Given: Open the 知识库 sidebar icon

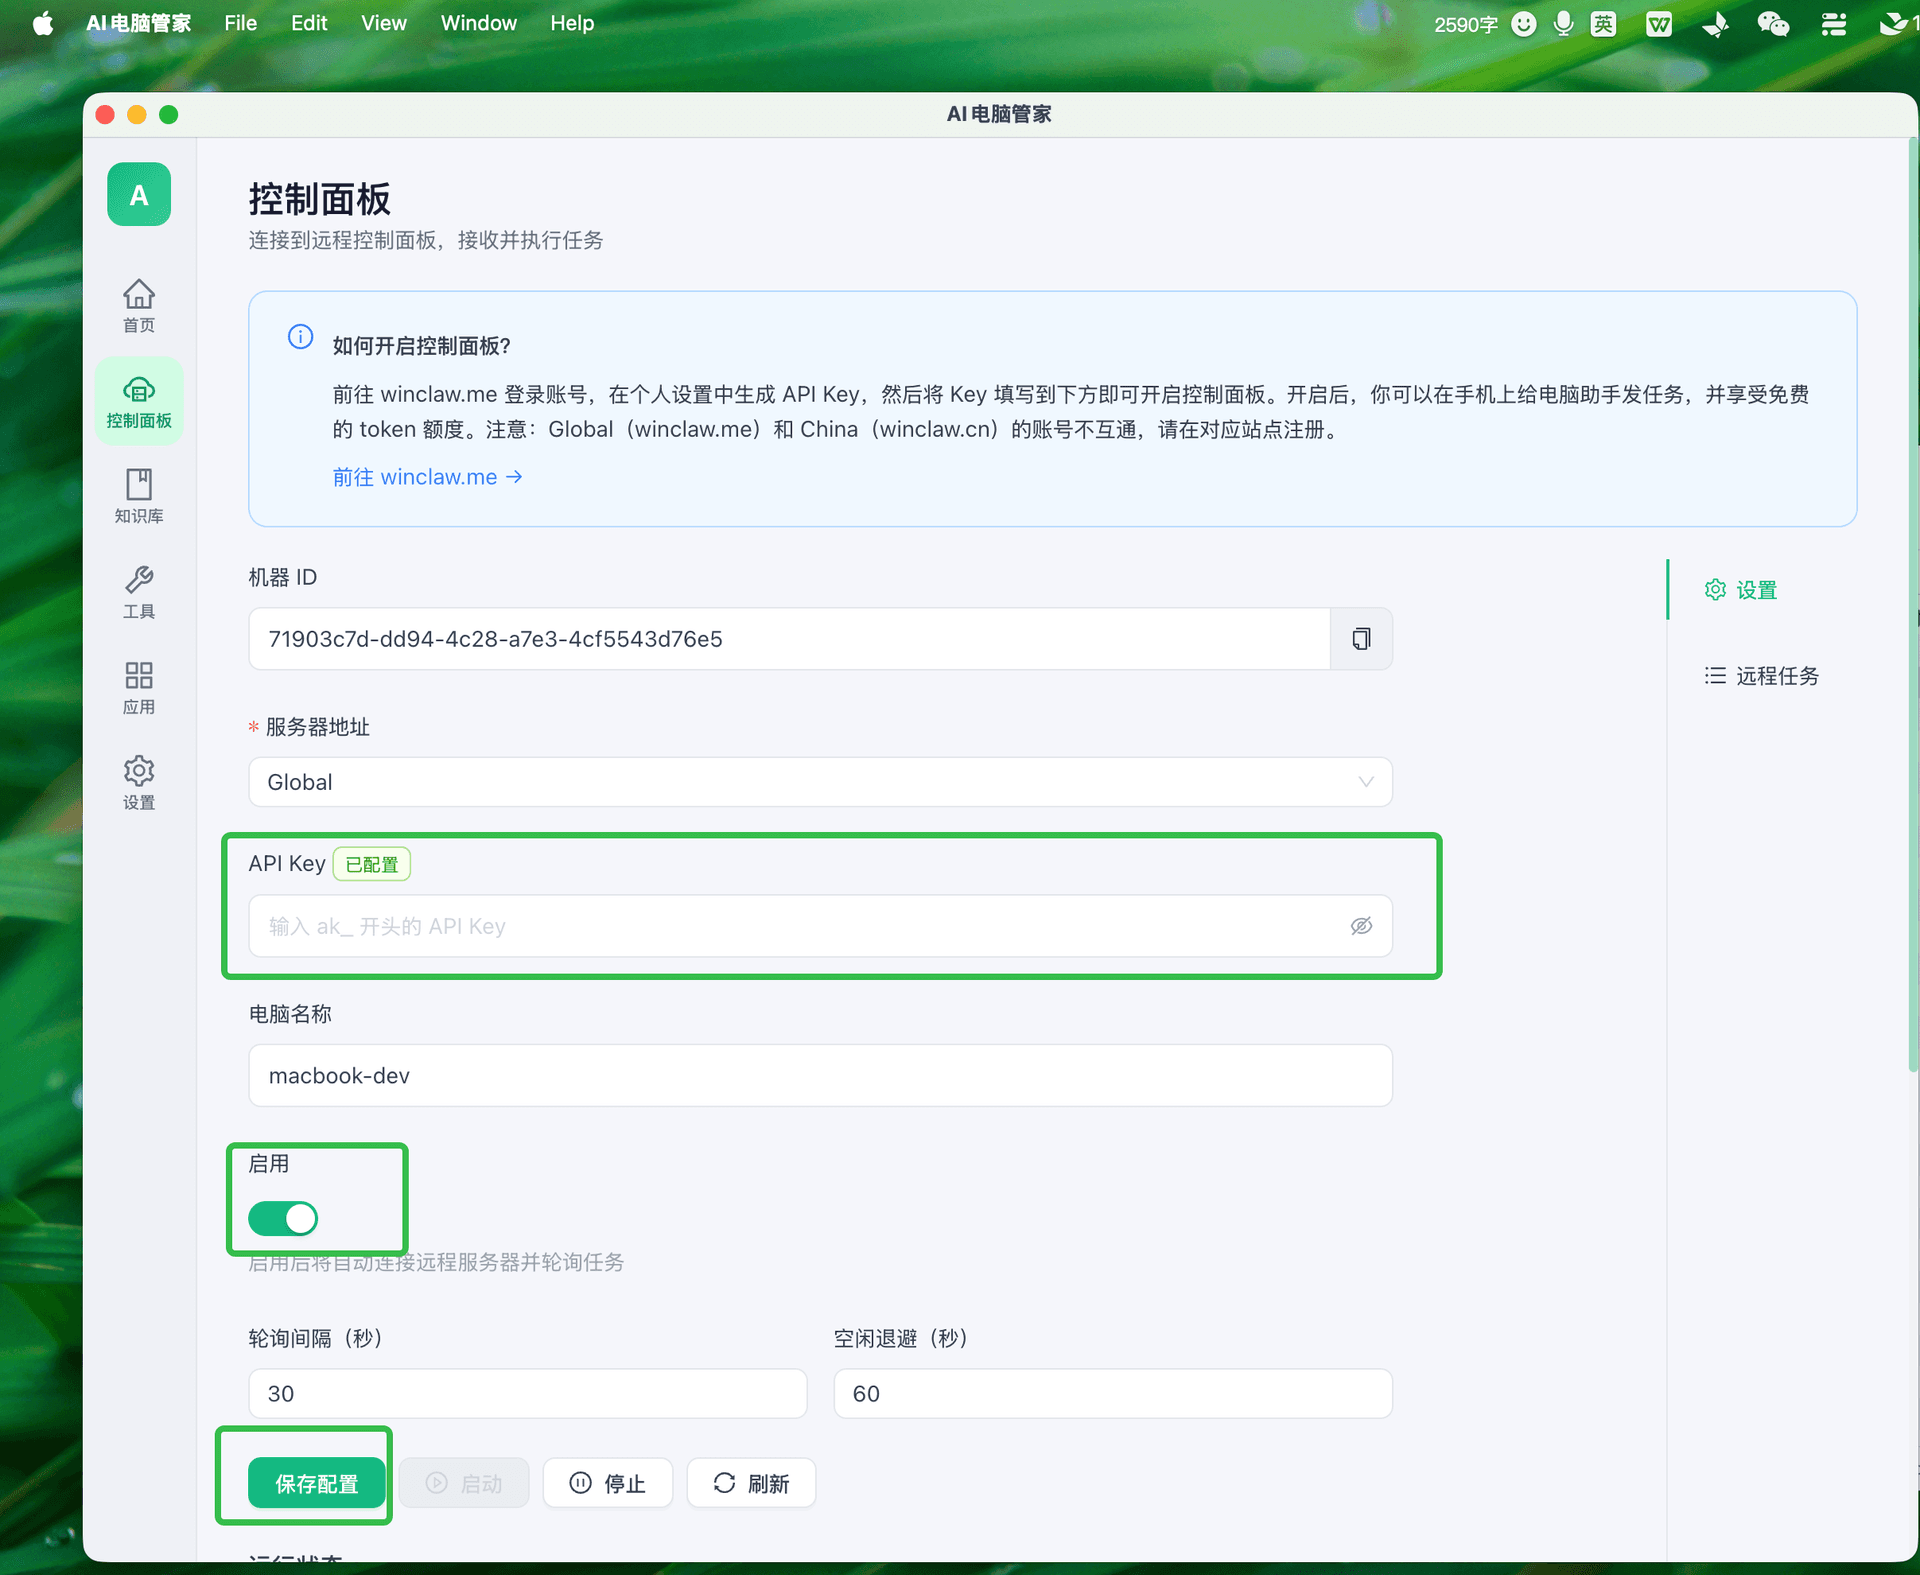Looking at the screenshot, I should point(139,495).
